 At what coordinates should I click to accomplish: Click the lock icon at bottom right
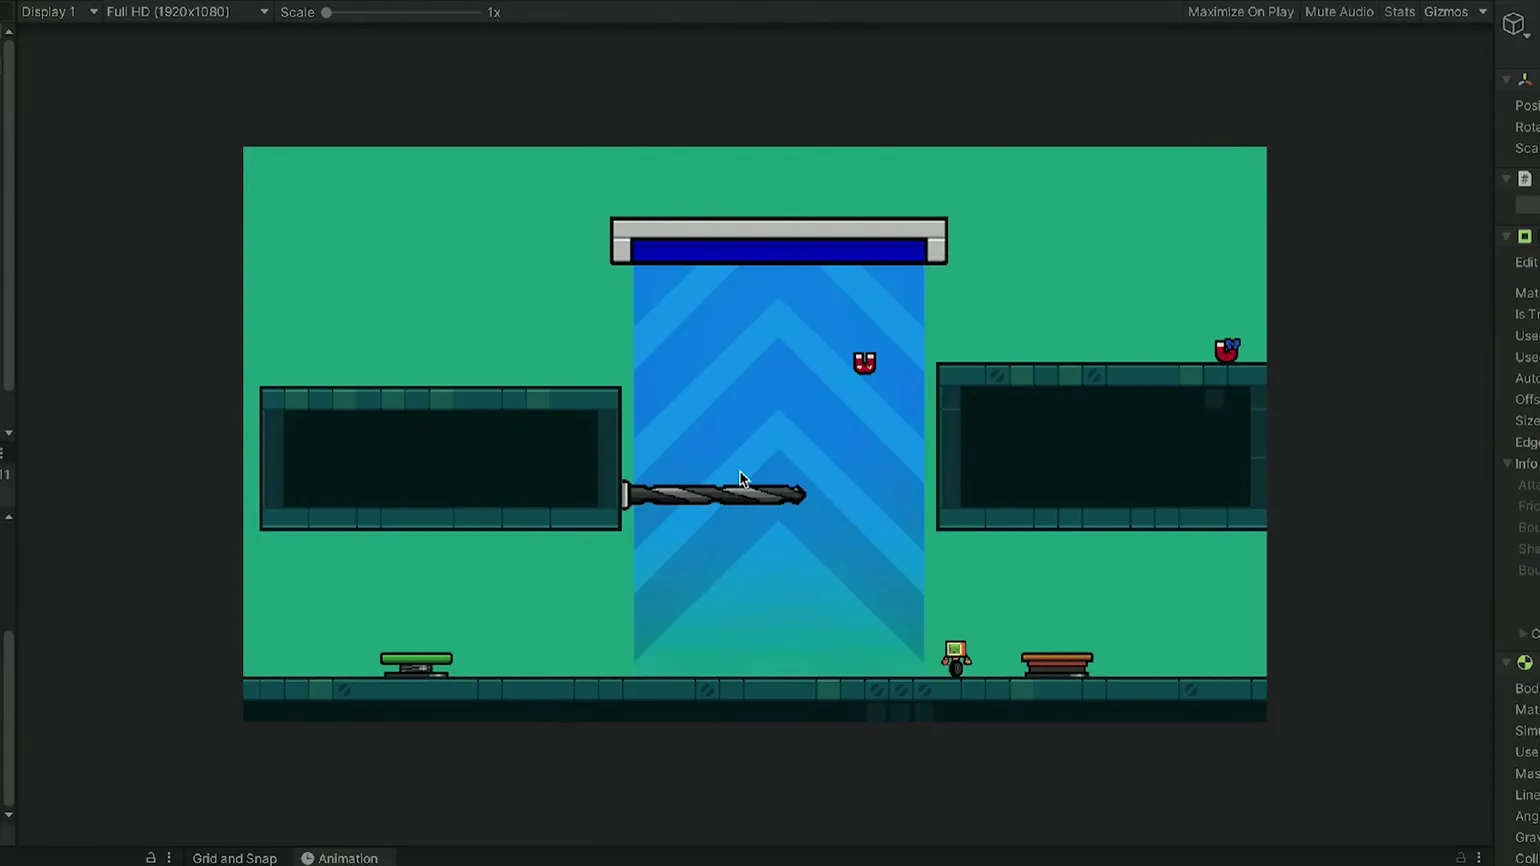(x=1461, y=858)
